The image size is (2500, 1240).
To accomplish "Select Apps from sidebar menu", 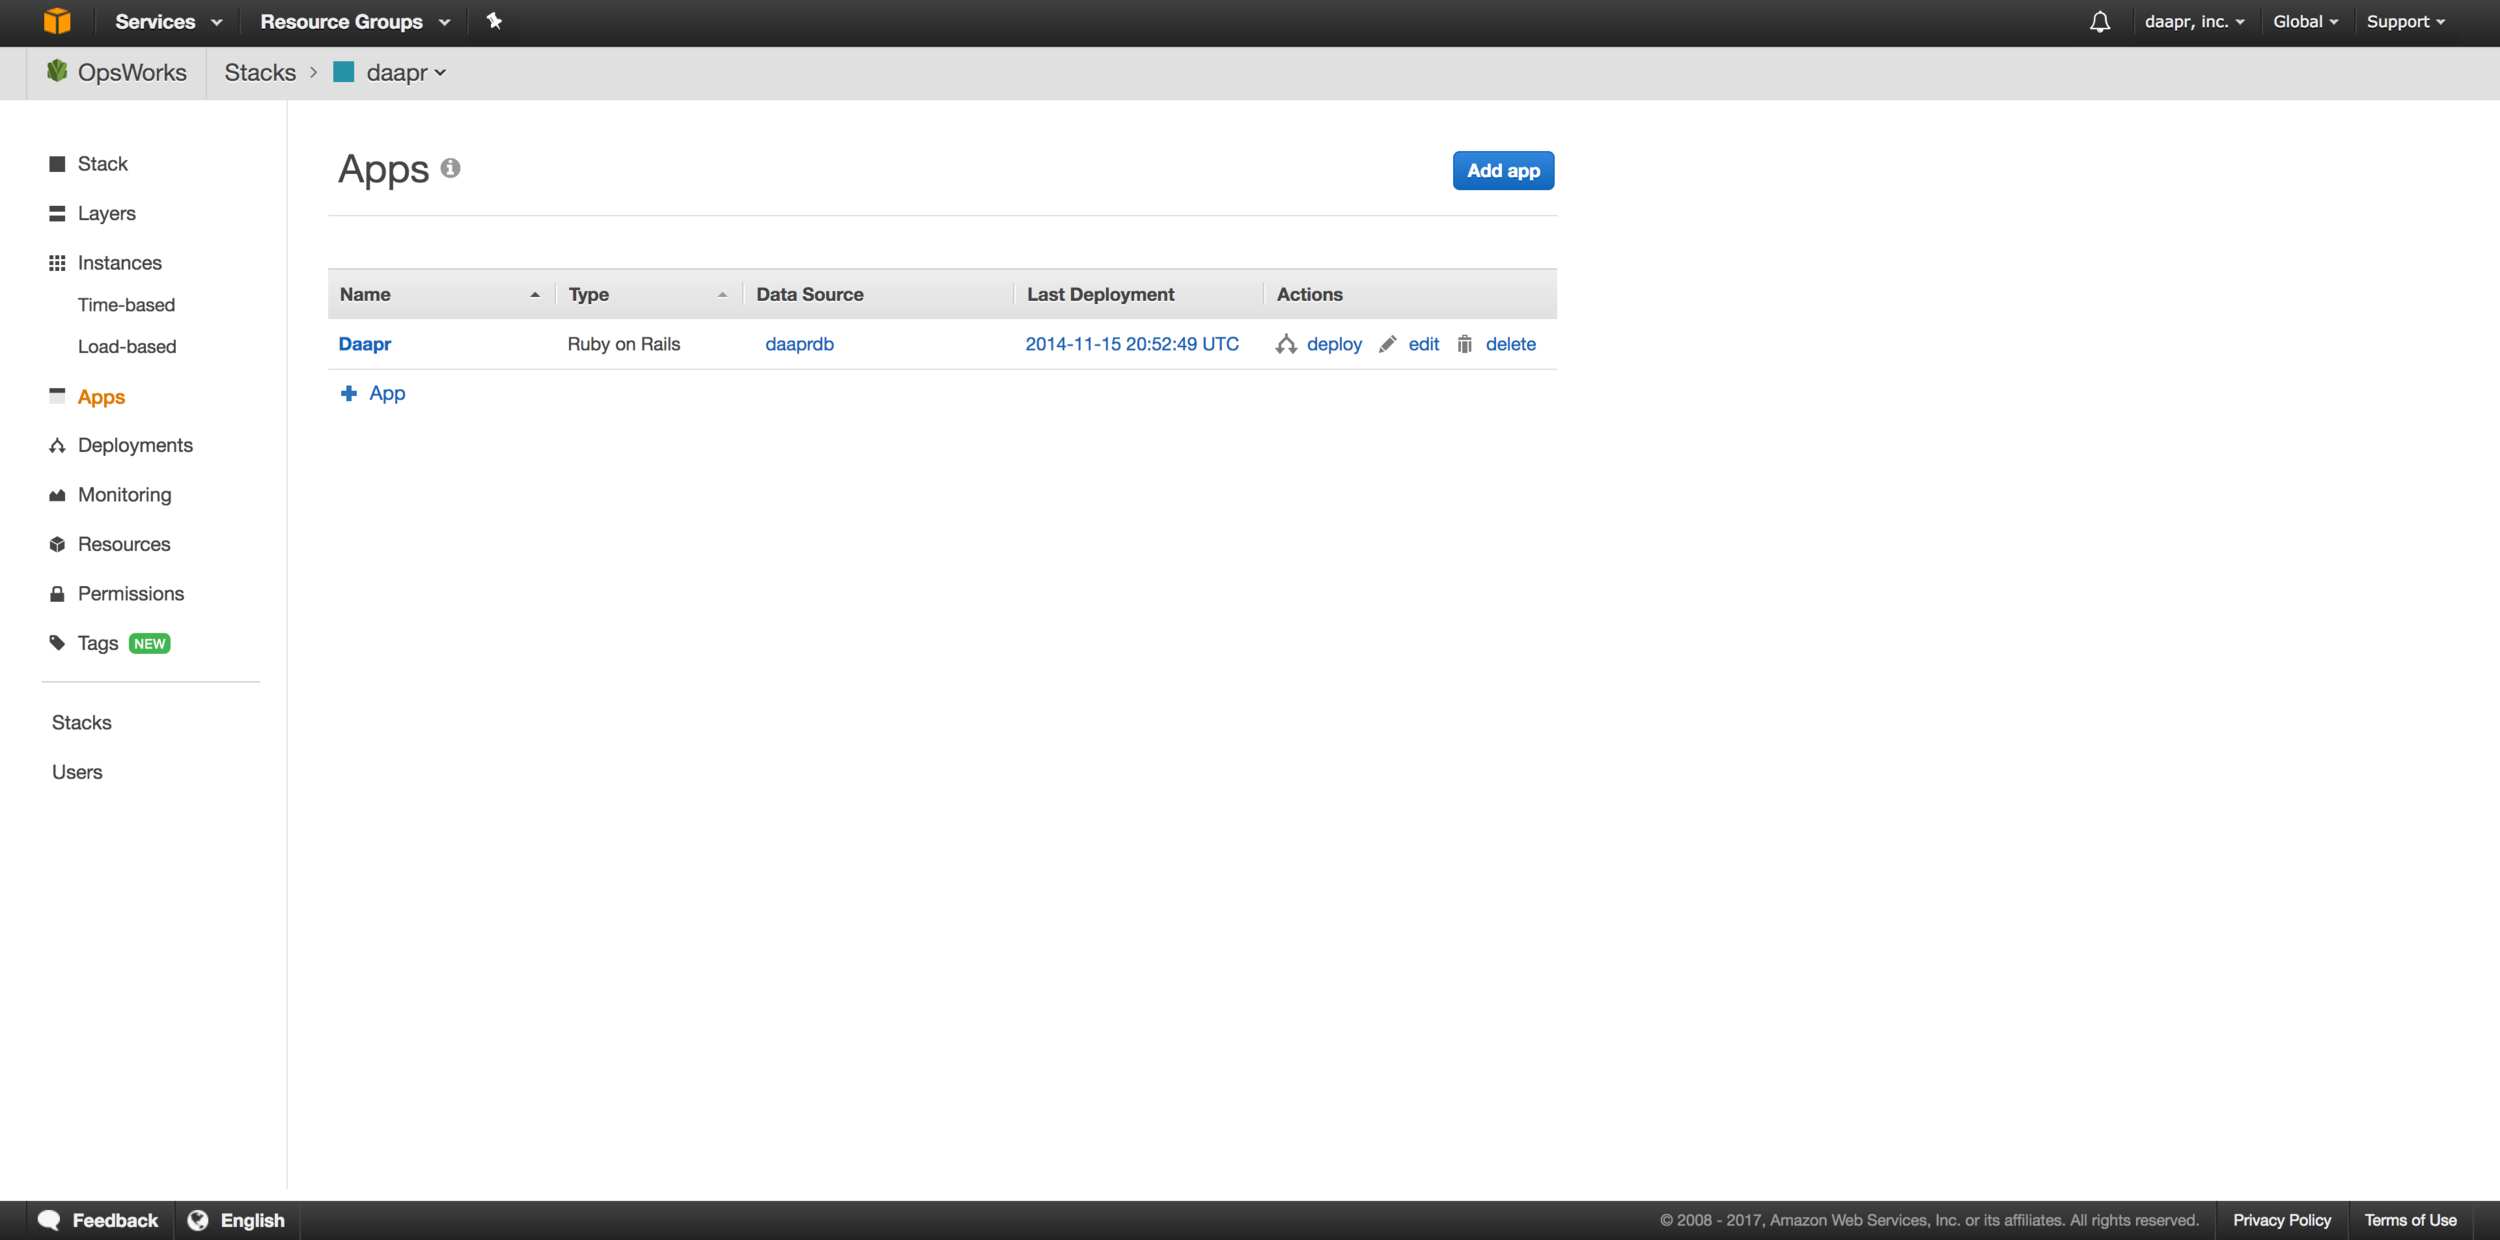I will tap(100, 397).
